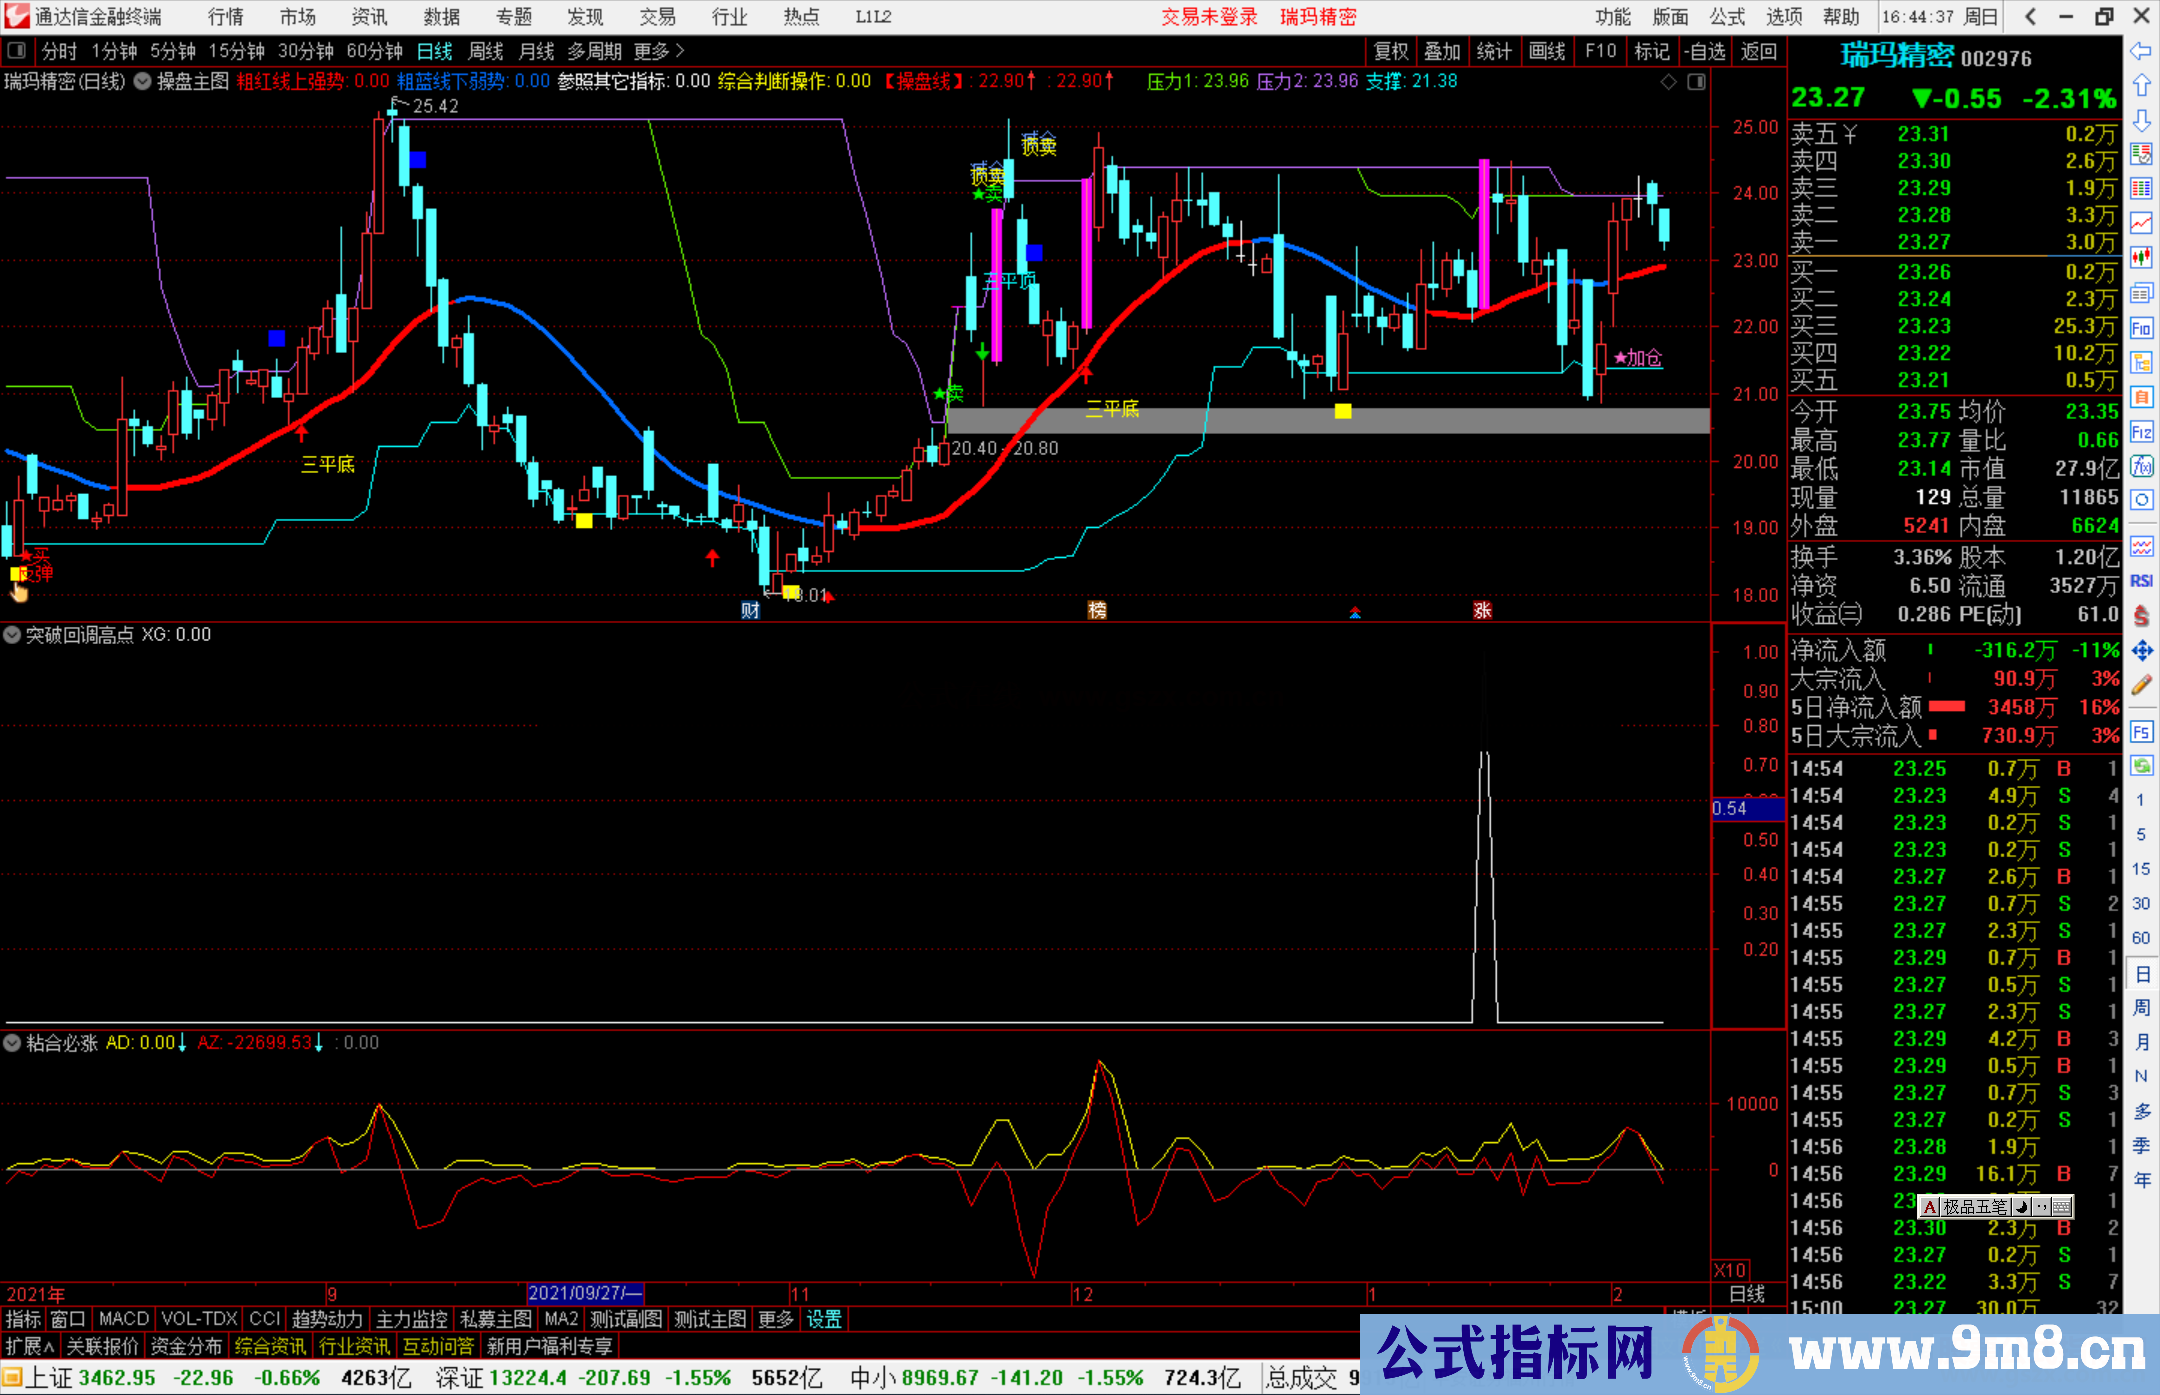Select the pencil drawing tool icon
This screenshot has width=2160, height=1395.
[x=2141, y=685]
